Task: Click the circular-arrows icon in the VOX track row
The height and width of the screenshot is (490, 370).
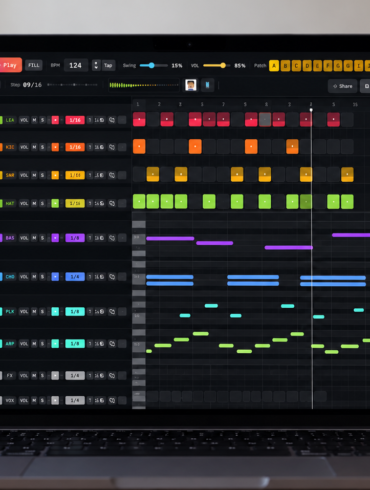Action: [x=112, y=400]
